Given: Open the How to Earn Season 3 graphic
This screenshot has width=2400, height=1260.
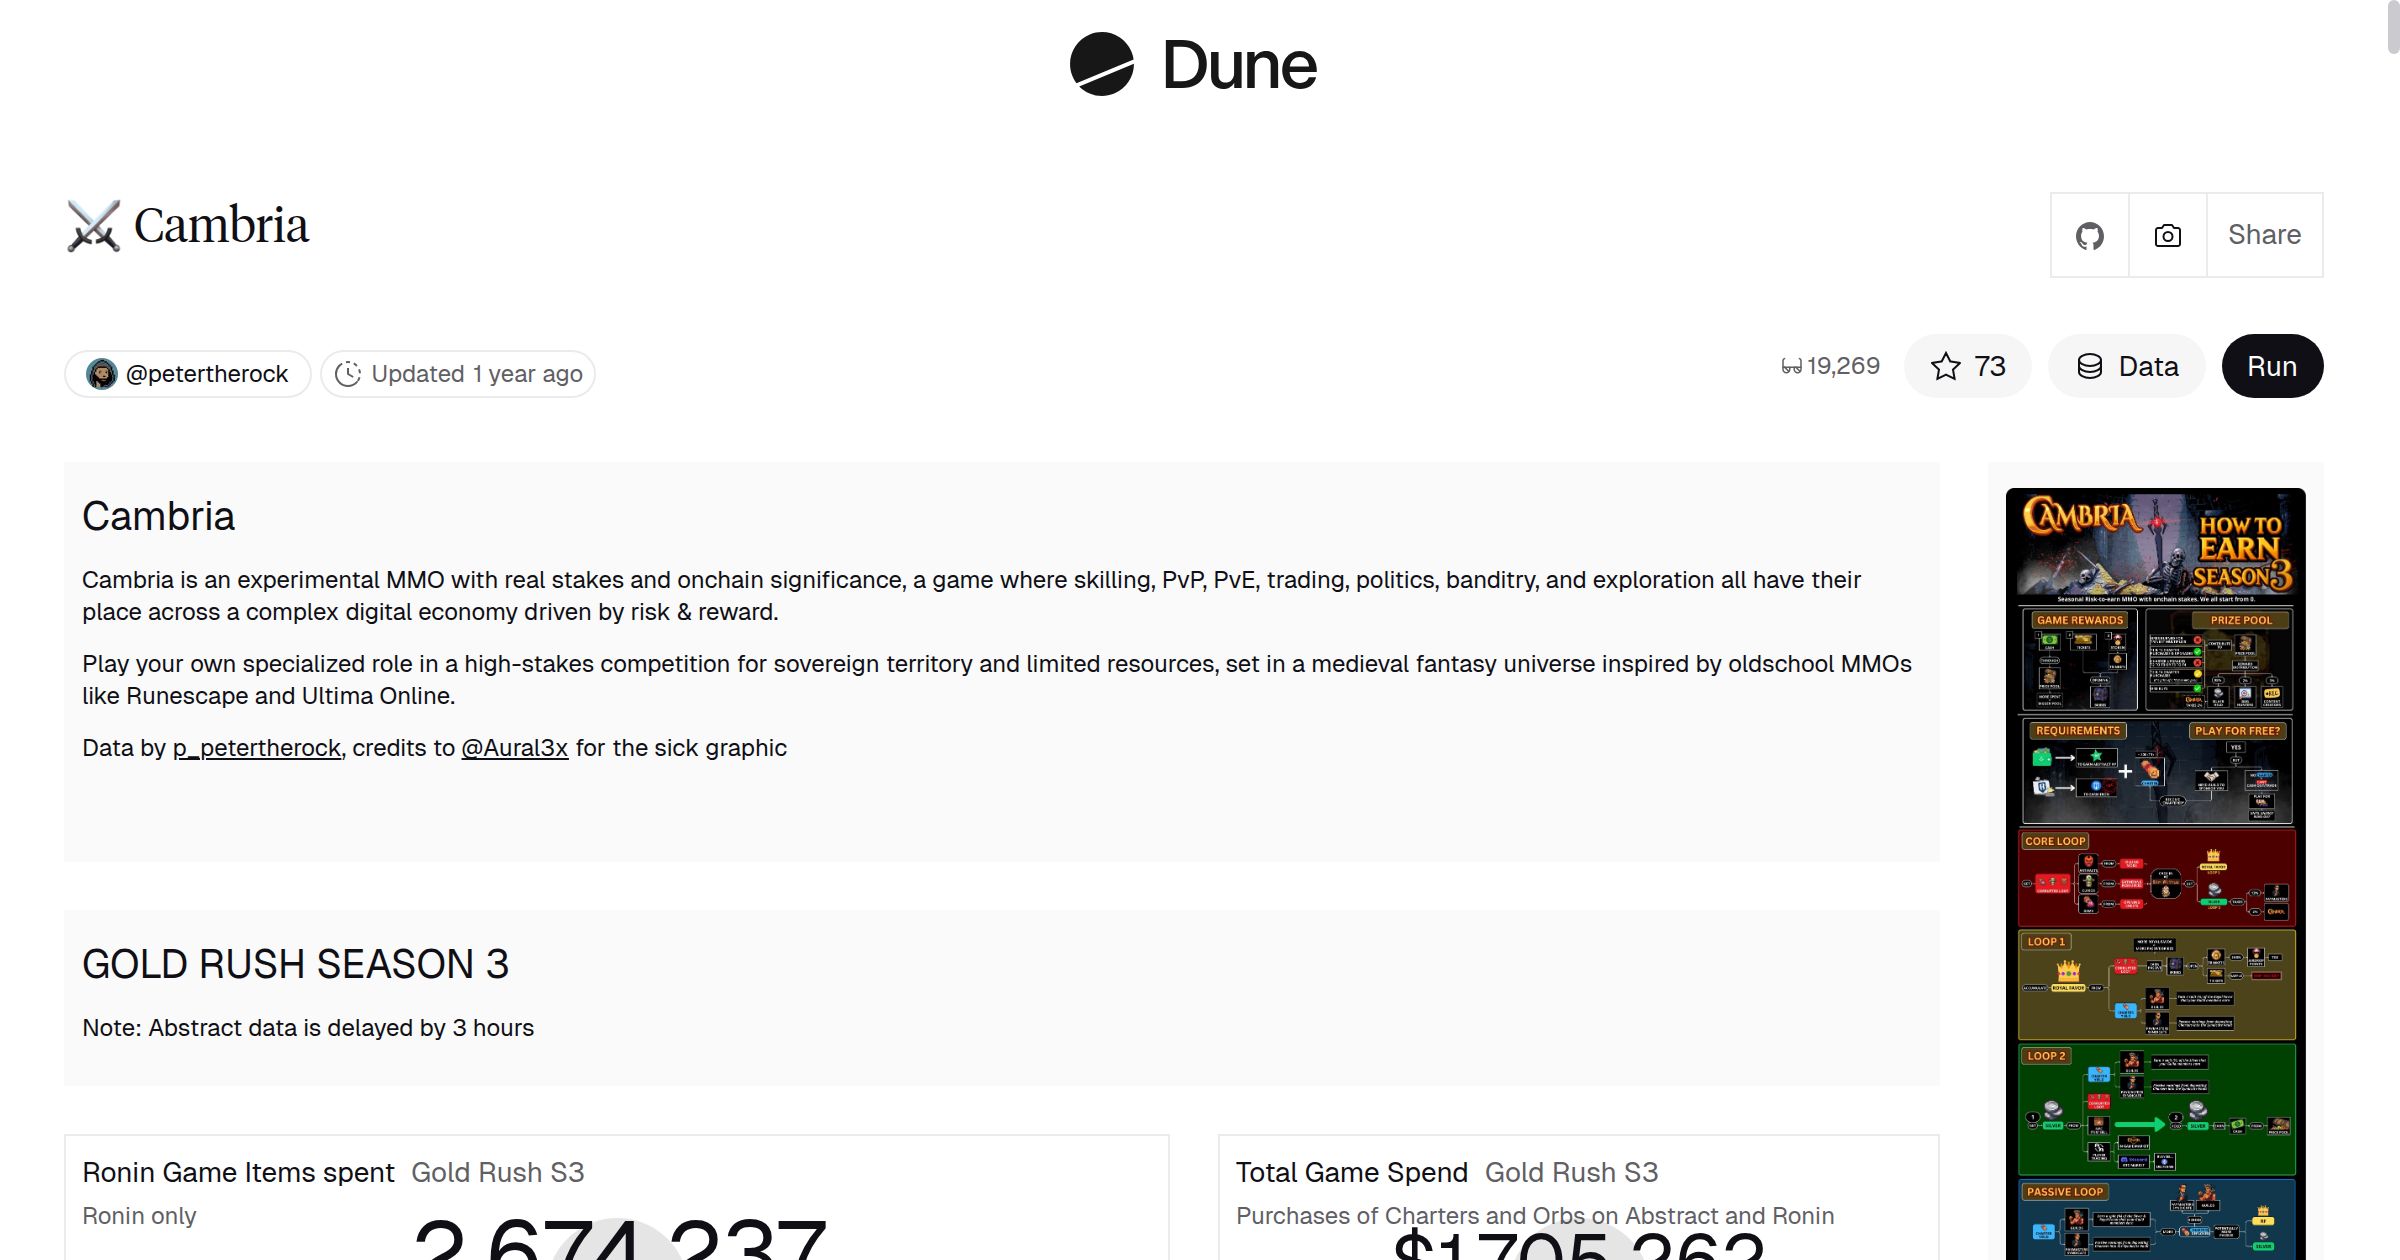Looking at the screenshot, I should pyautogui.click(x=2155, y=872).
